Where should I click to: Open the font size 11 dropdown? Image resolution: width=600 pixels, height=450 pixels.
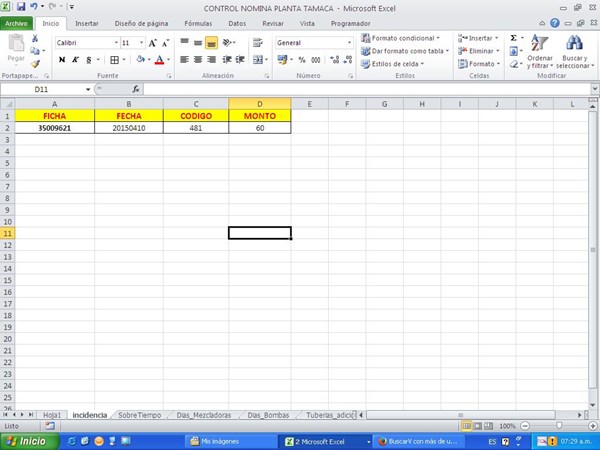point(141,43)
